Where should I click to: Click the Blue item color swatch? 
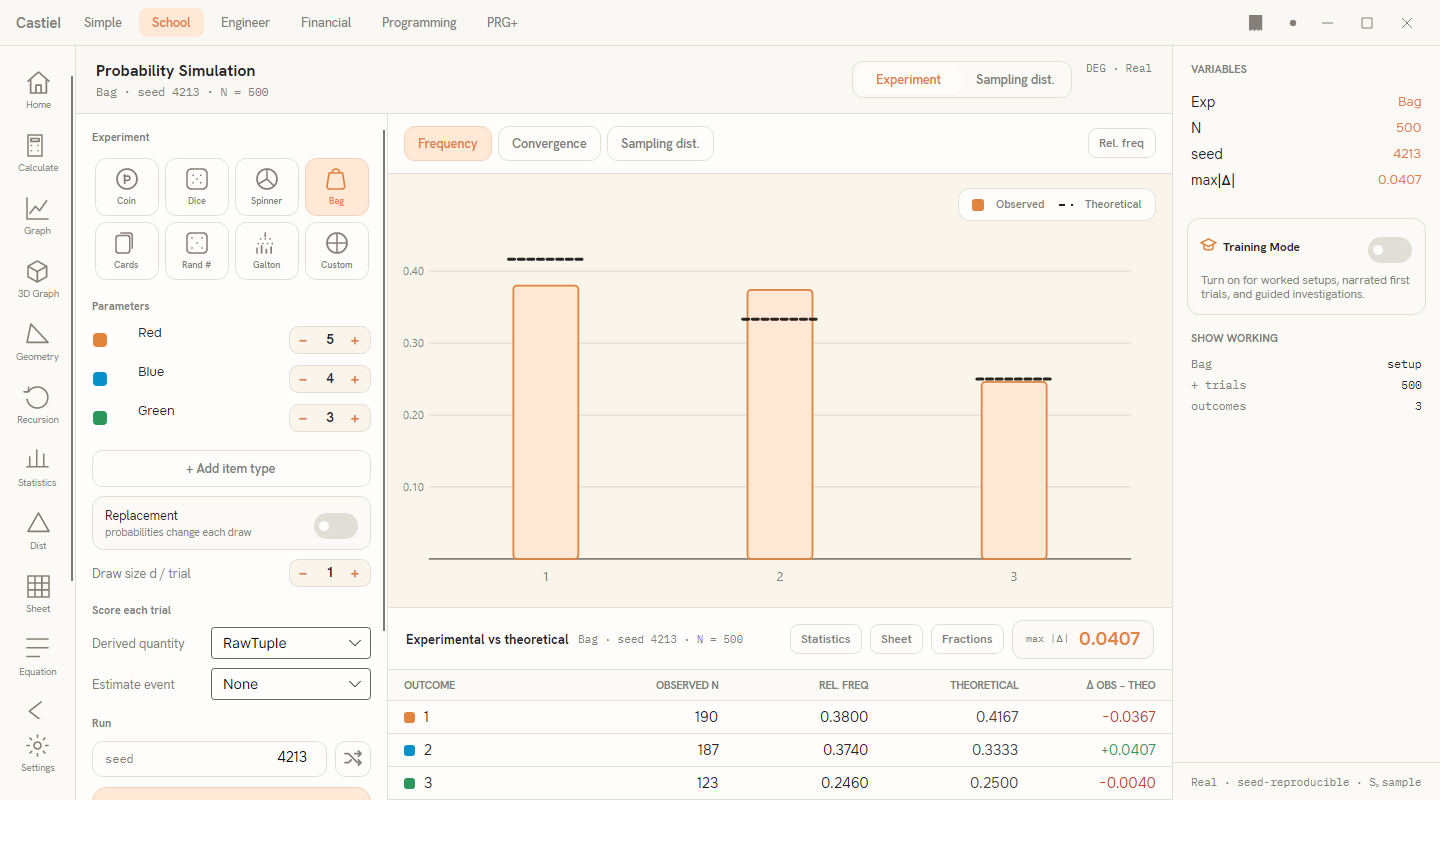point(100,379)
